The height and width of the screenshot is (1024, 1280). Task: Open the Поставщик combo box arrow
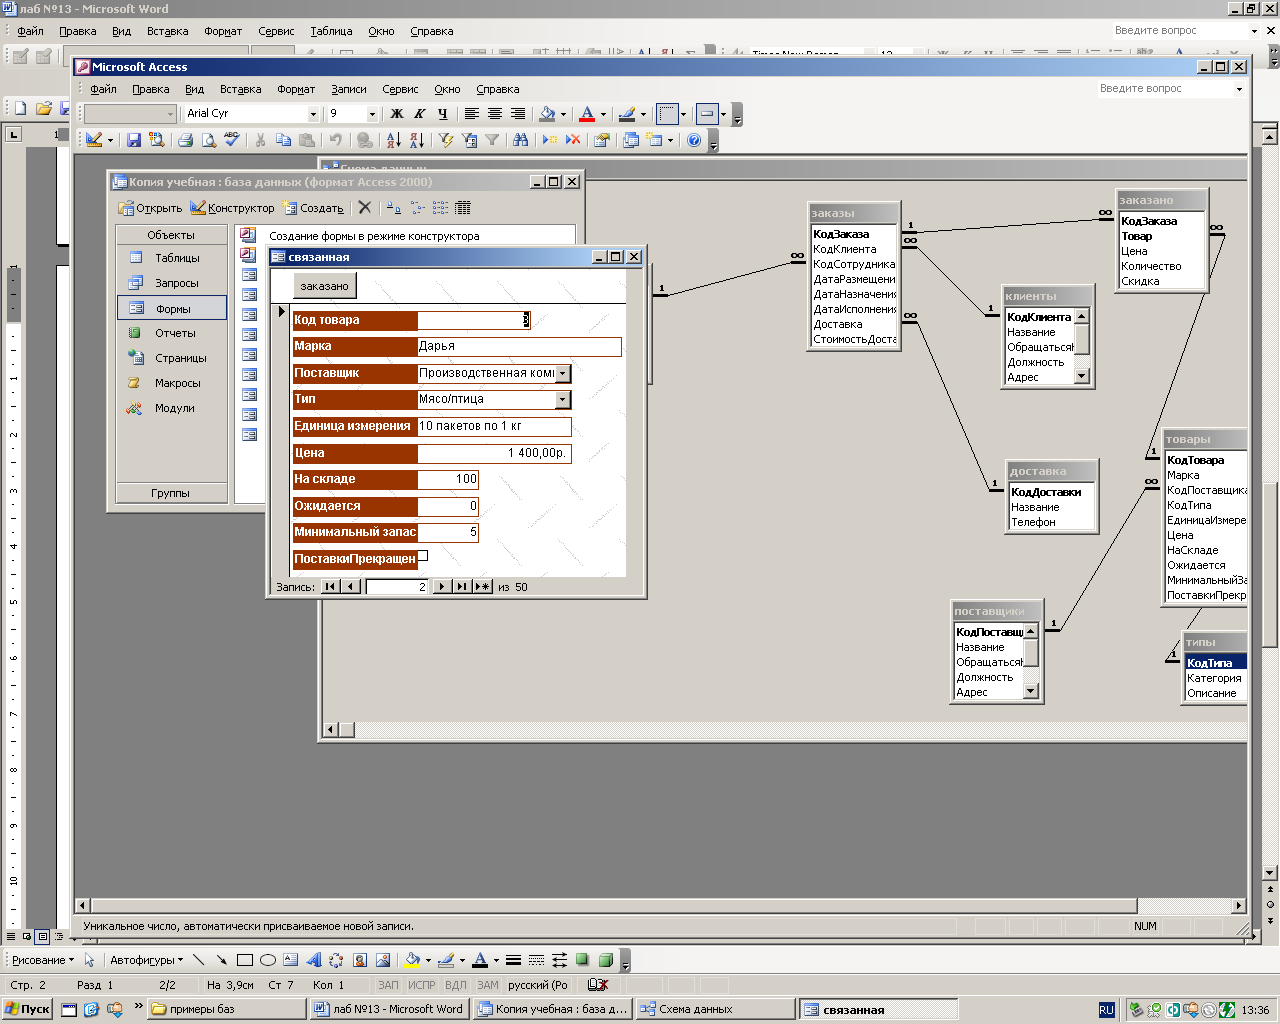point(563,373)
